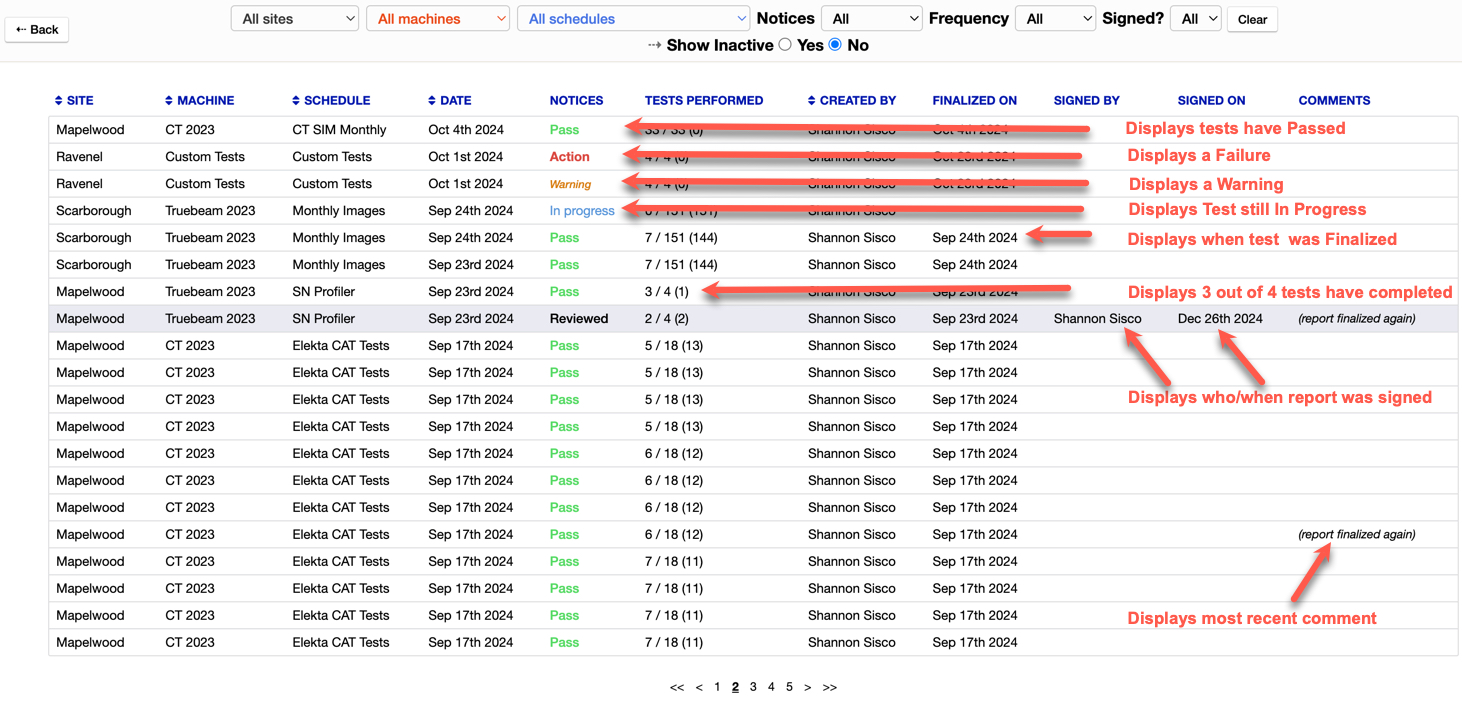Screen dimensions: 1462x701
Task: Sort table by Machine column icon
Action: tap(169, 101)
